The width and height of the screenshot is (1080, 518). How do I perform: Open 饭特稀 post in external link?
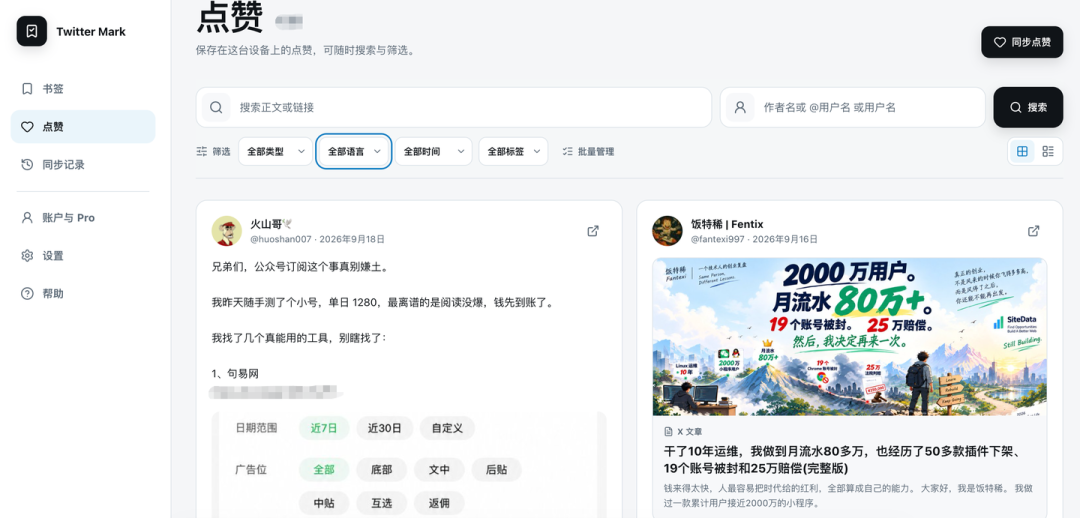(1033, 231)
